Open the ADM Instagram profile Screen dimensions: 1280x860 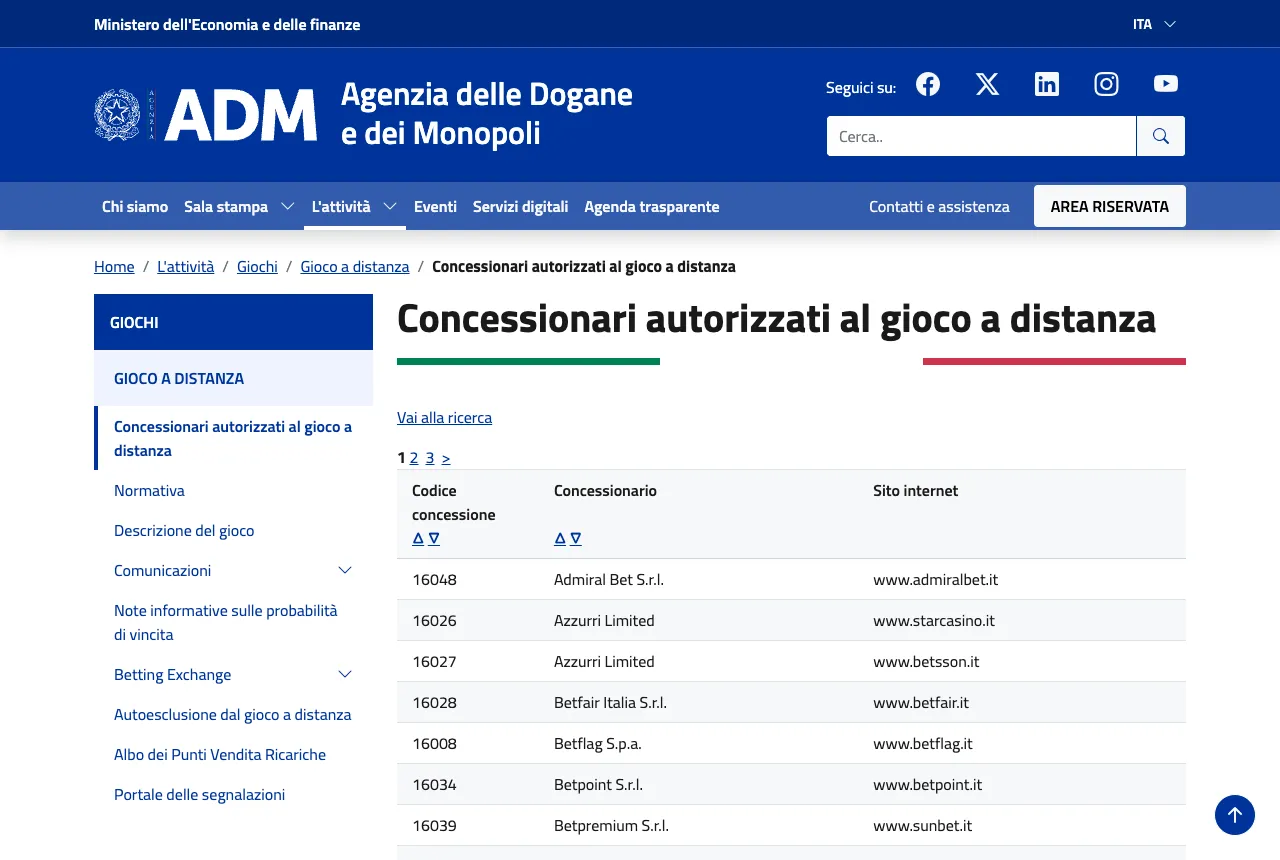(1106, 84)
